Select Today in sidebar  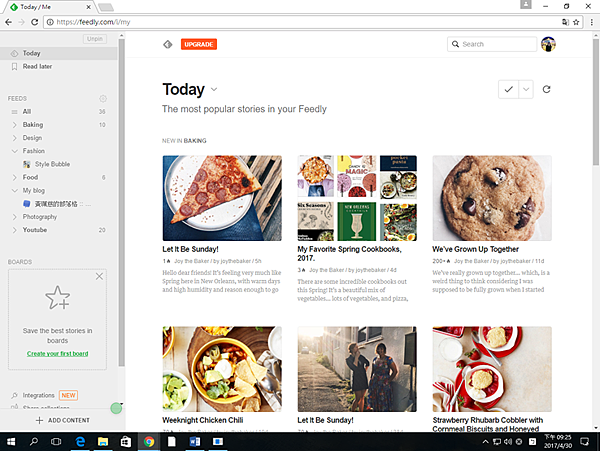pos(59,53)
